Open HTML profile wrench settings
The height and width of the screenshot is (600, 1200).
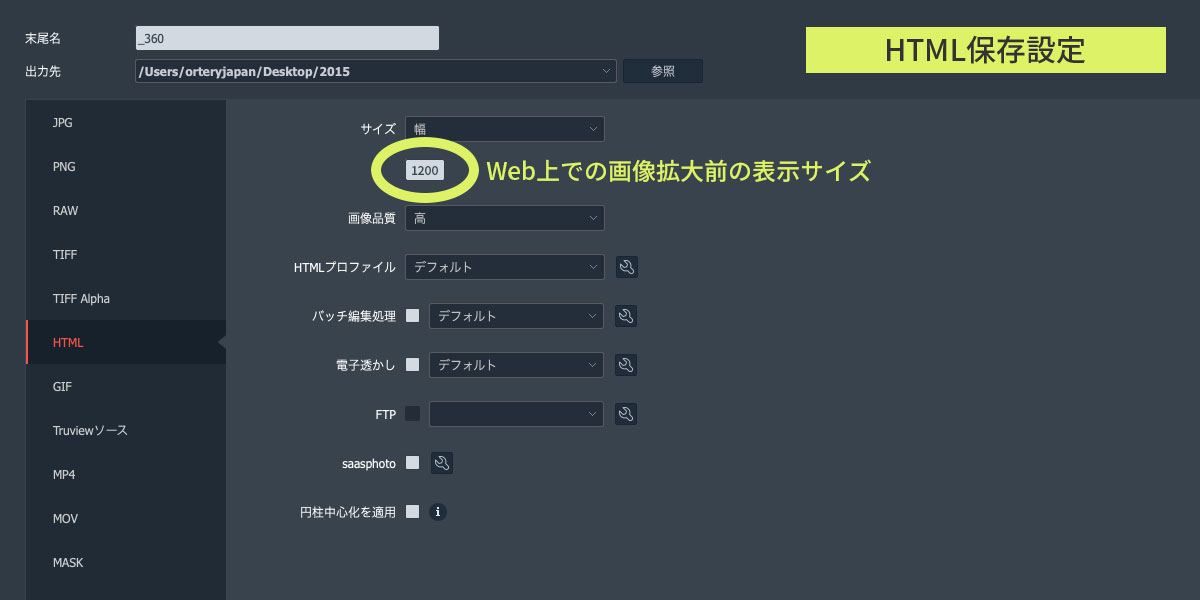tap(626, 267)
